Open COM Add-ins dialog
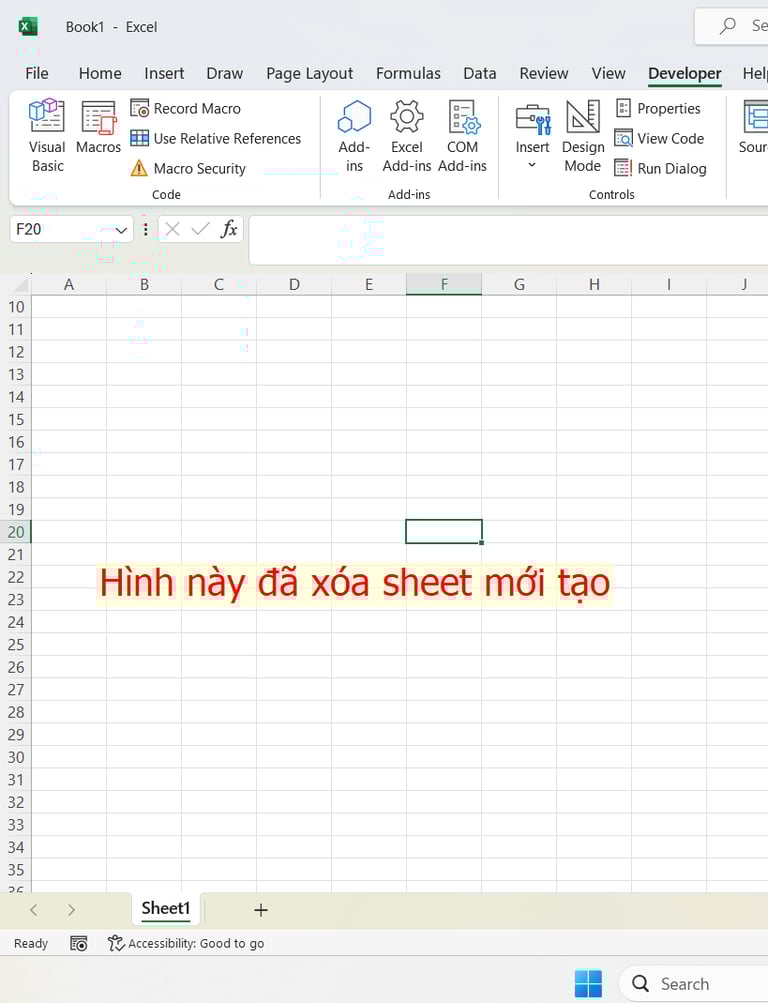This screenshot has width=768, height=1003. pos(462,136)
